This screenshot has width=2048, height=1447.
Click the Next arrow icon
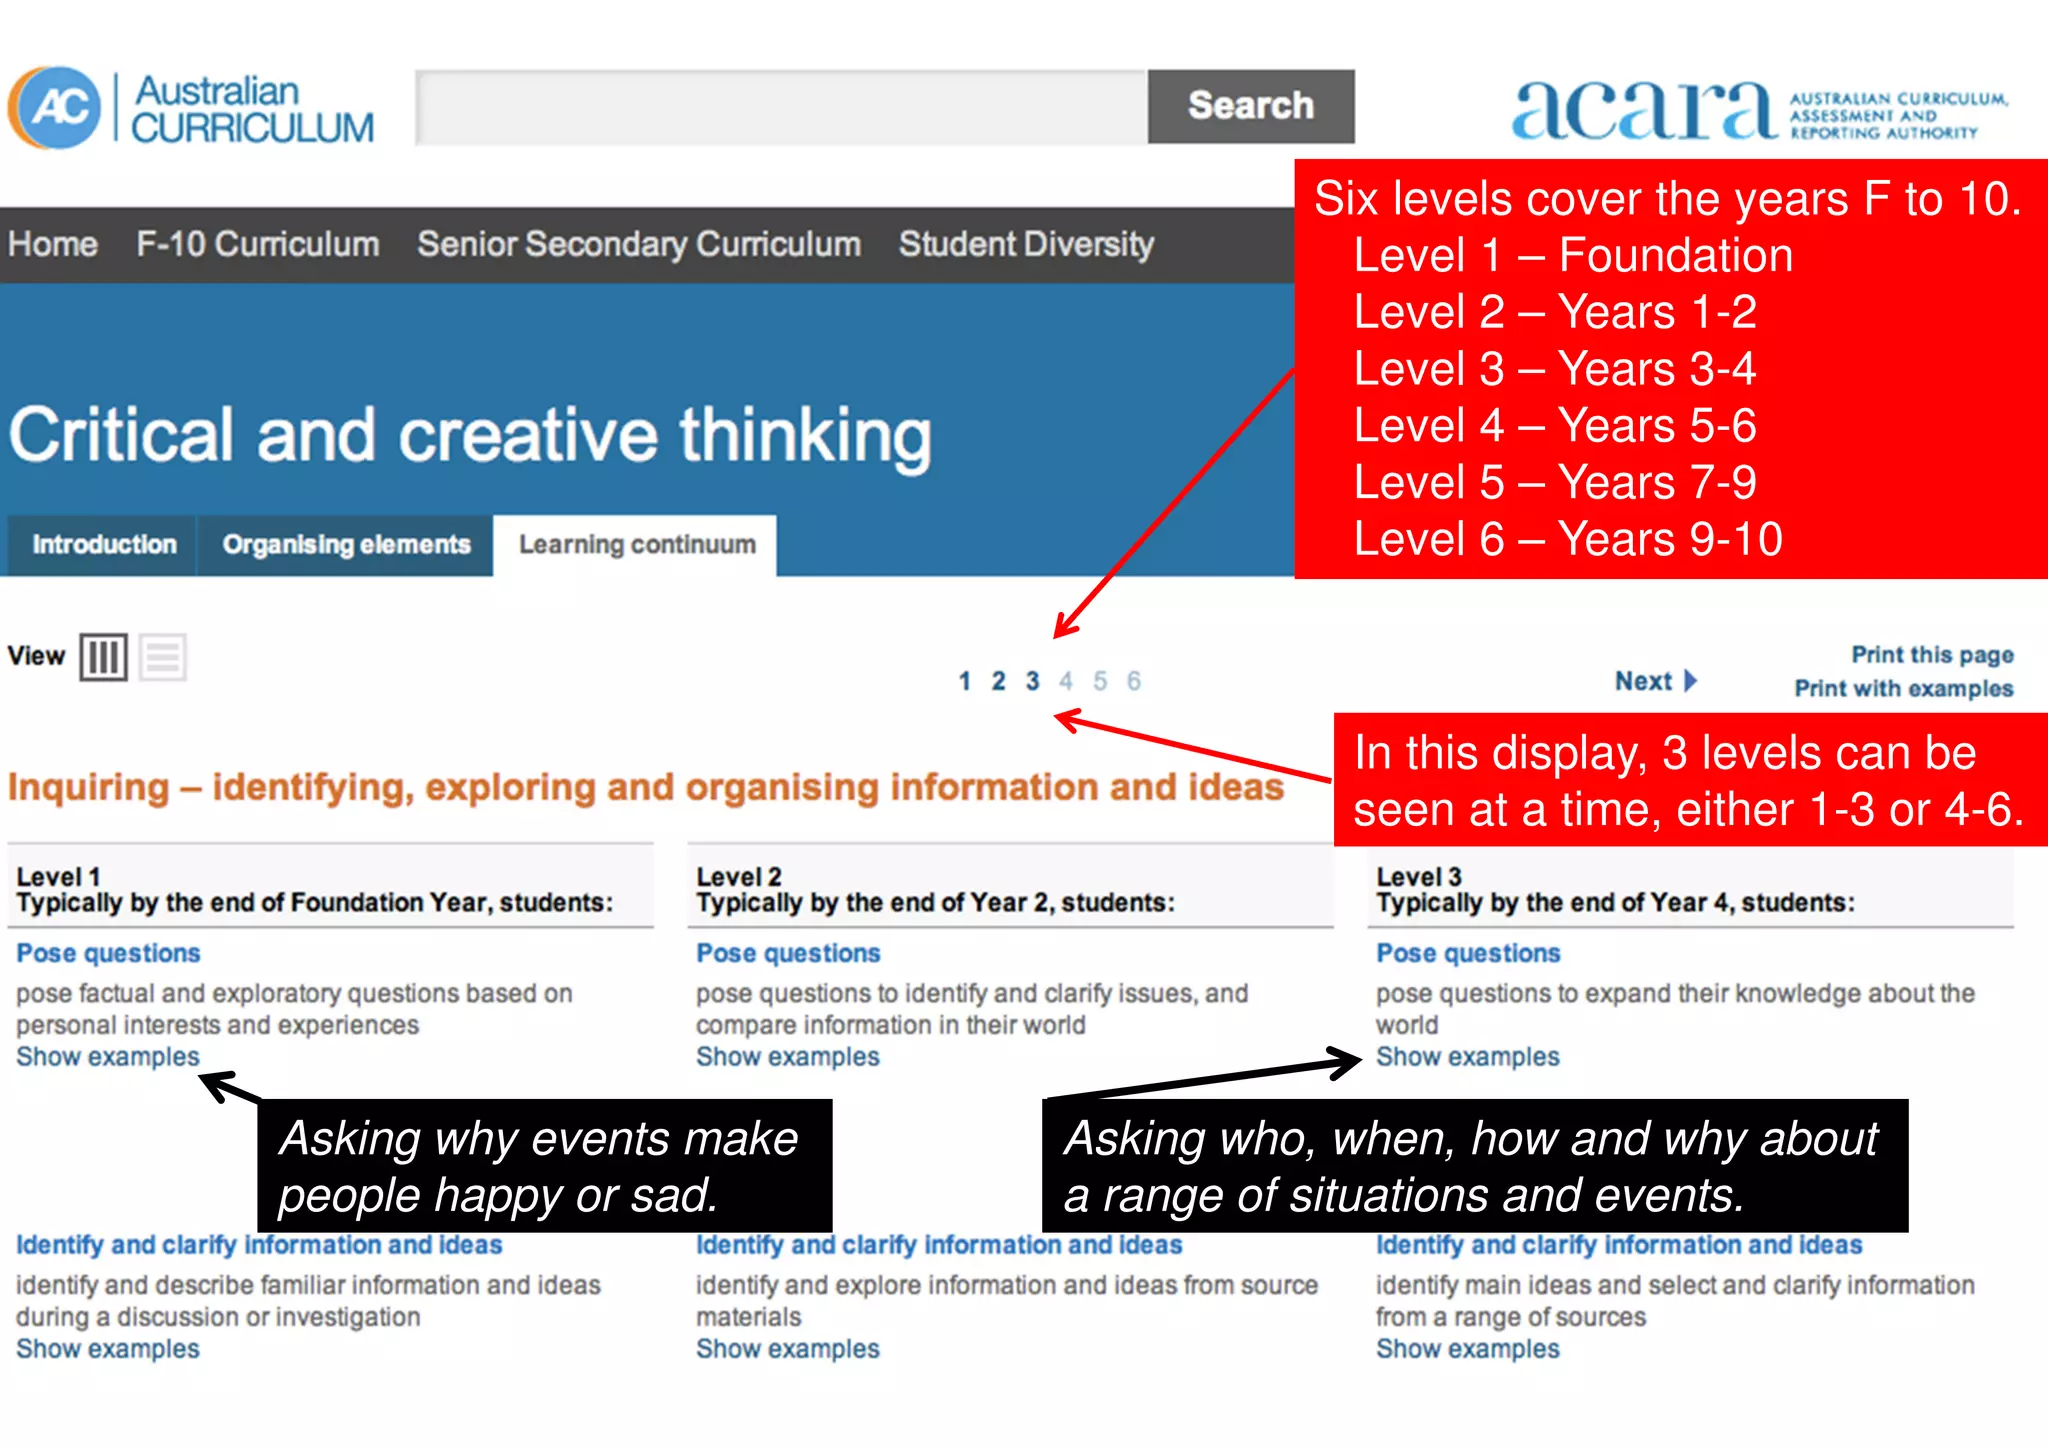tap(1690, 681)
